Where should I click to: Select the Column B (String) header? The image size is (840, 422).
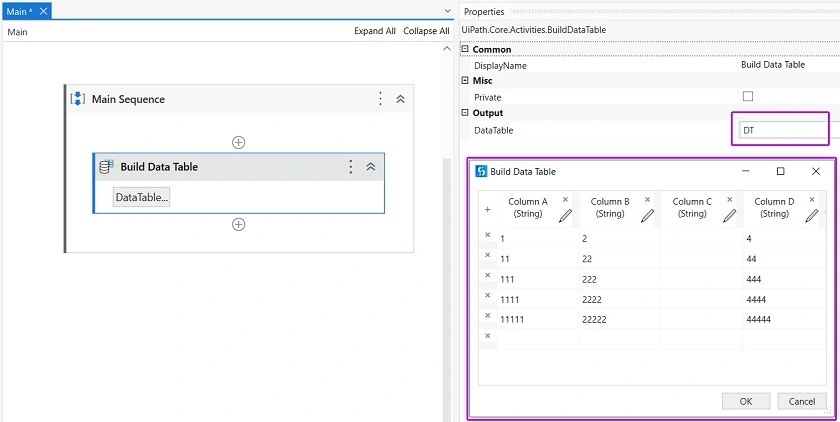point(610,208)
